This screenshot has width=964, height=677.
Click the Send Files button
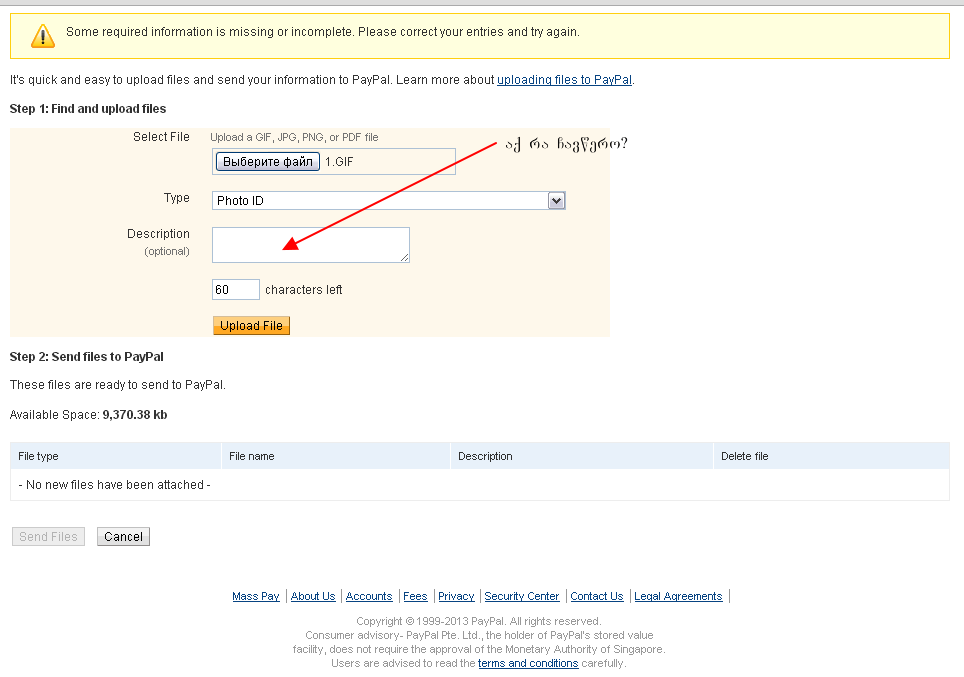[x=49, y=536]
